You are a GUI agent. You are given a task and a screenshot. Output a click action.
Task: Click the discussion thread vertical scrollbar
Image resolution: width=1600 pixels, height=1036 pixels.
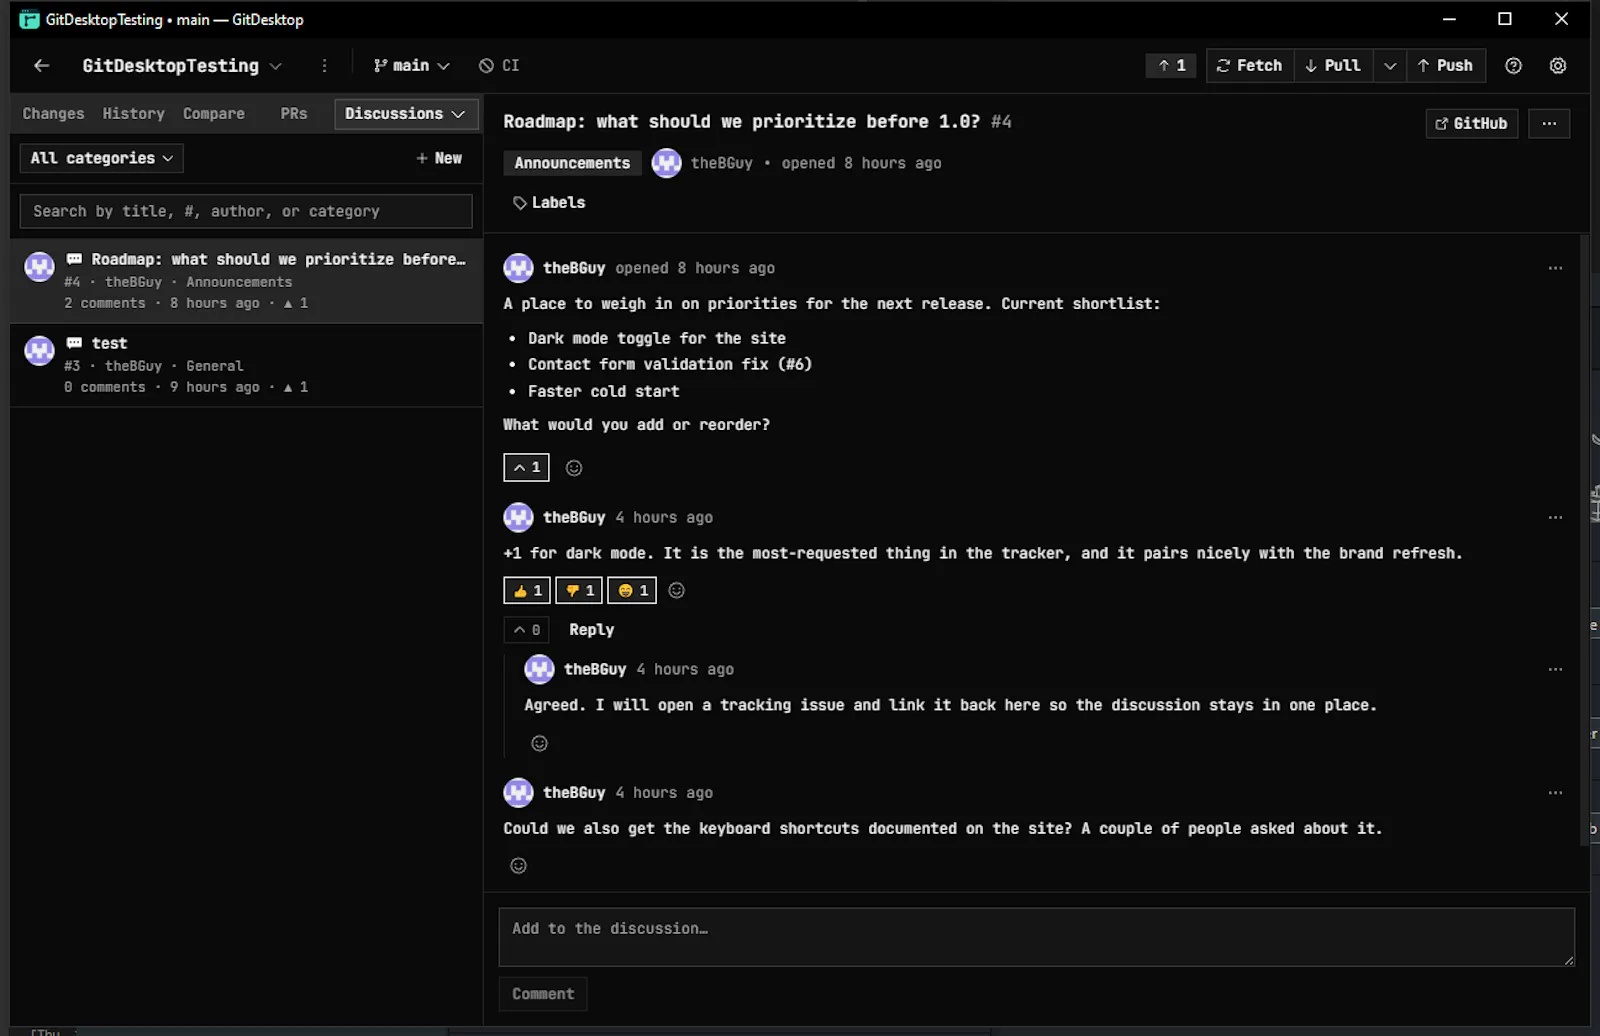click(1584, 540)
